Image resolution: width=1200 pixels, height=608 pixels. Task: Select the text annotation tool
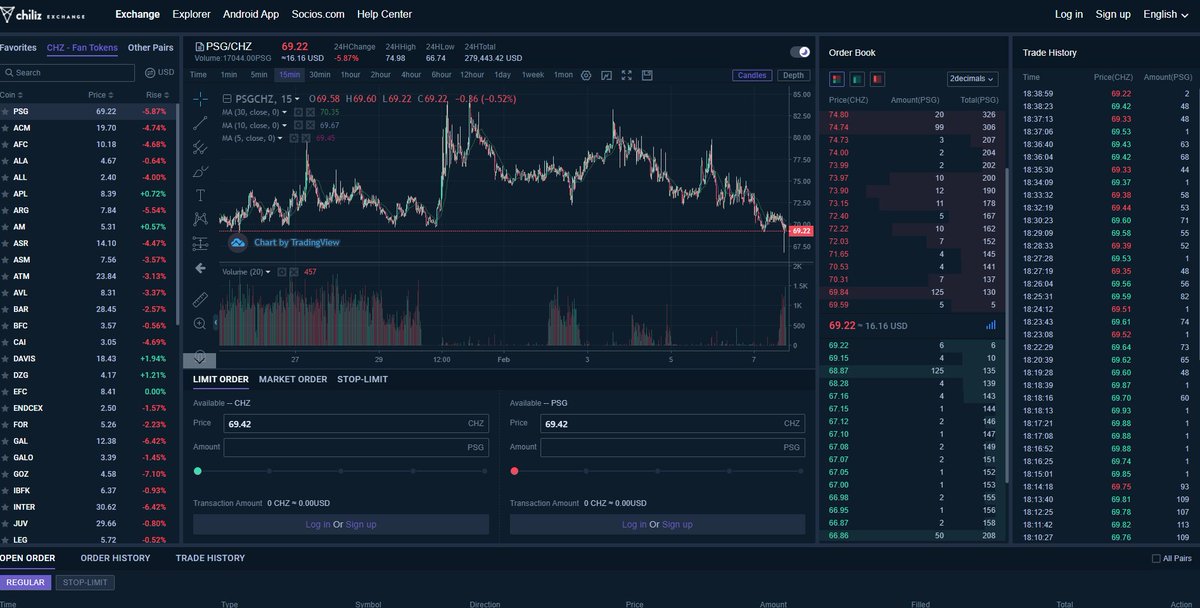pyautogui.click(x=200, y=195)
